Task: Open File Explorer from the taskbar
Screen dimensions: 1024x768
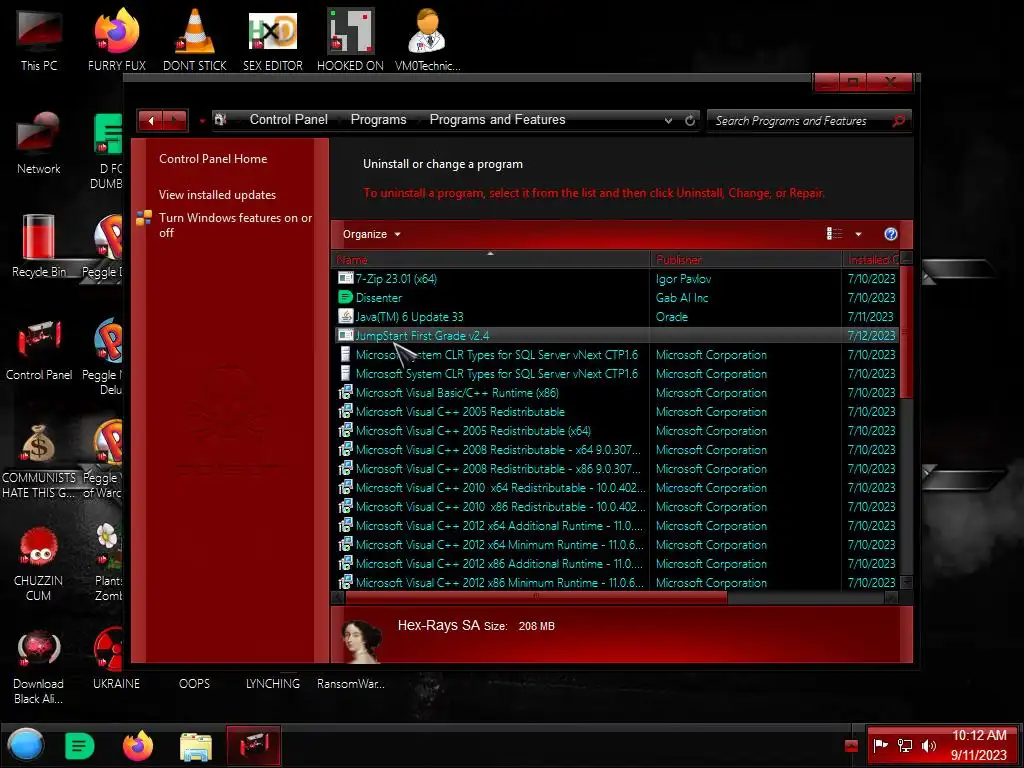Action: 196,746
